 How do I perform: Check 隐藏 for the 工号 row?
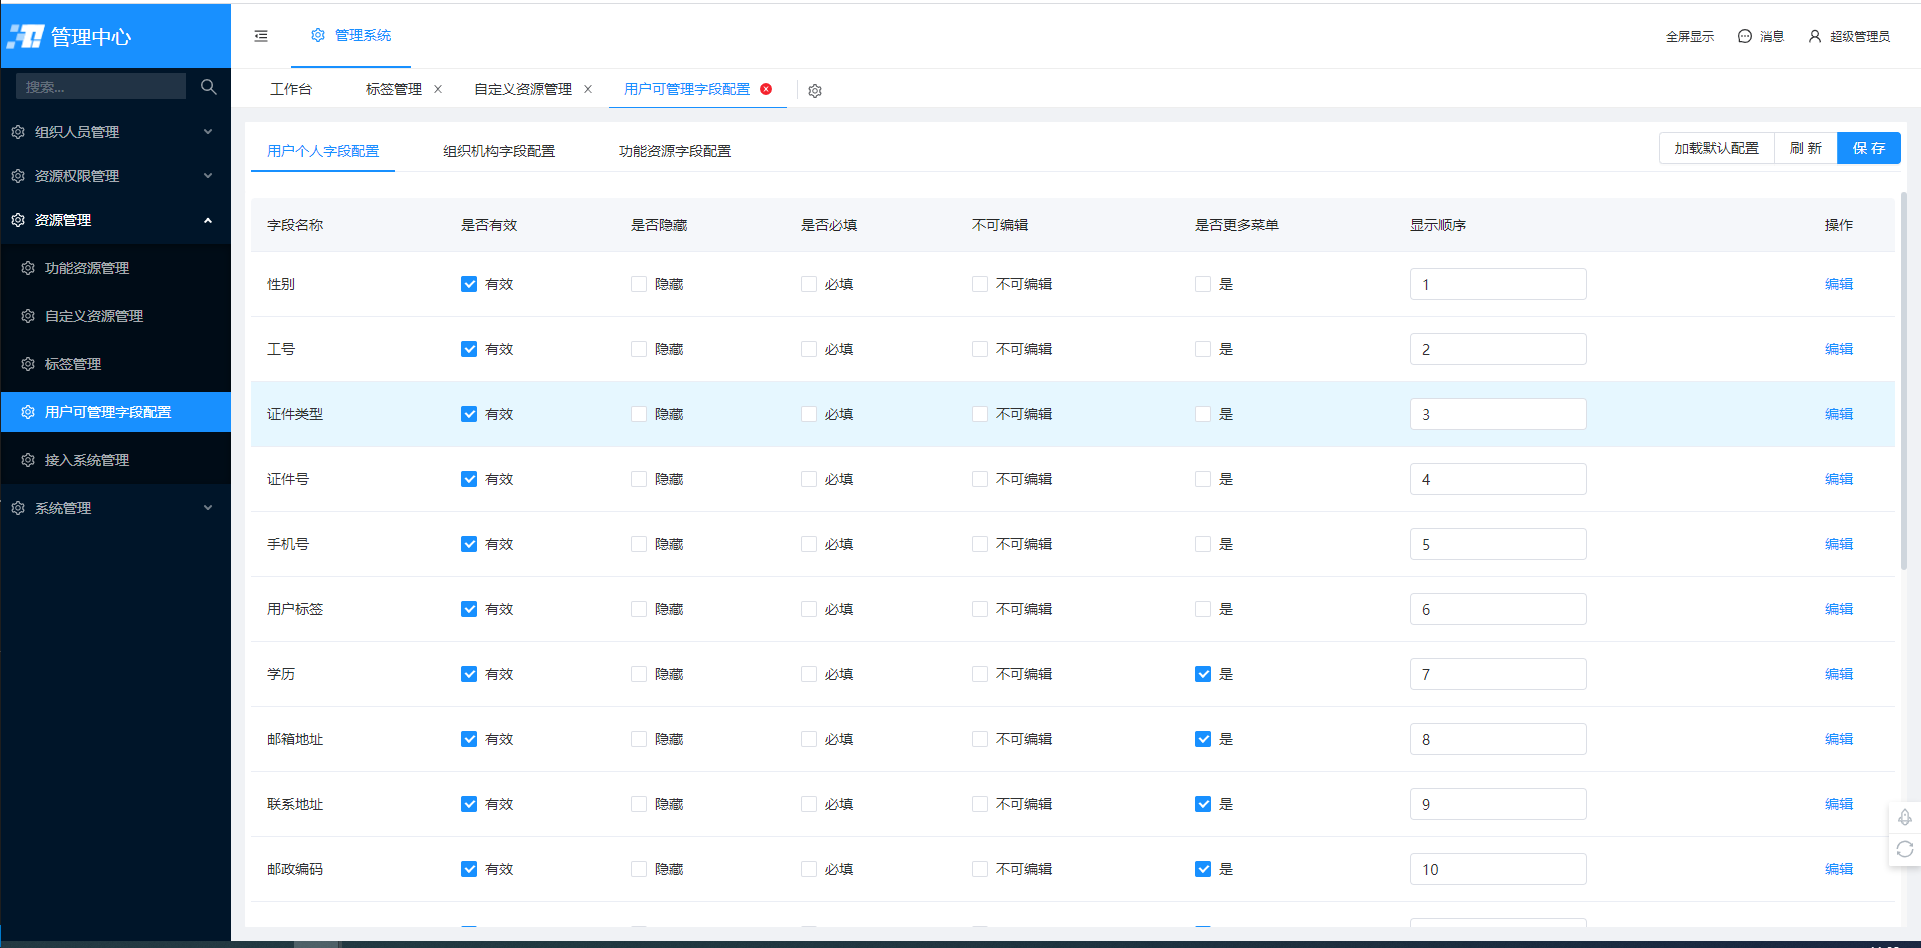(639, 349)
